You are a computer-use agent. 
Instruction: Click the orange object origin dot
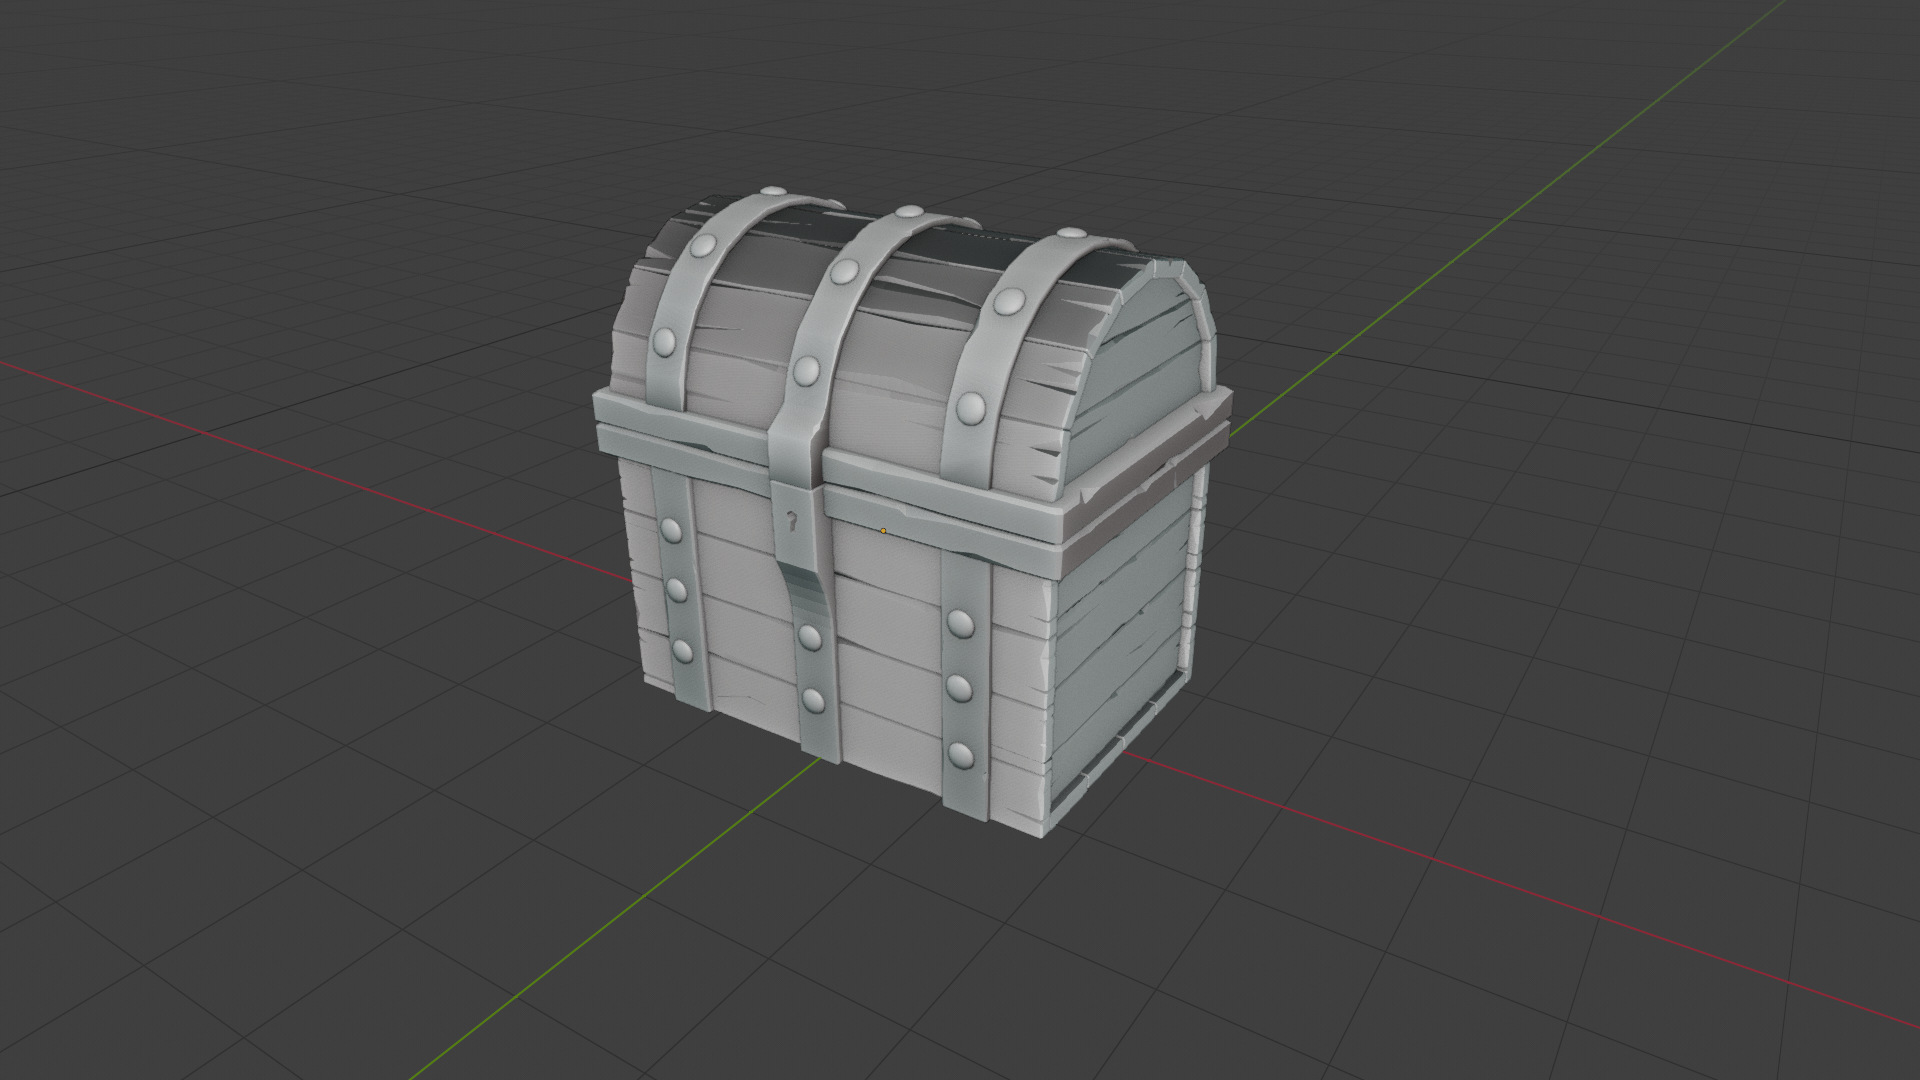click(x=883, y=531)
